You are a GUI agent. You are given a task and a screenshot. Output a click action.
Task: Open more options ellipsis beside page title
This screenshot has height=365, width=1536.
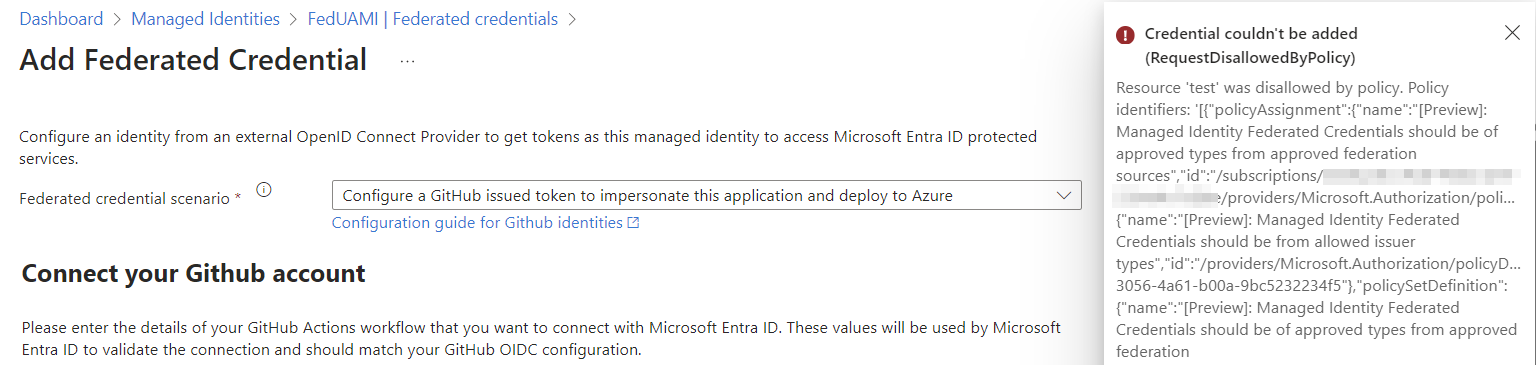407,61
